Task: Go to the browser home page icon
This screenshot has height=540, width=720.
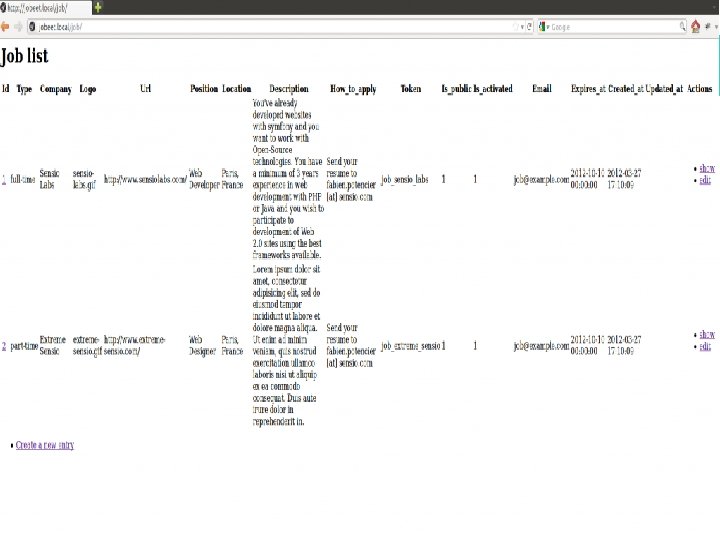Action: [695, 27]
